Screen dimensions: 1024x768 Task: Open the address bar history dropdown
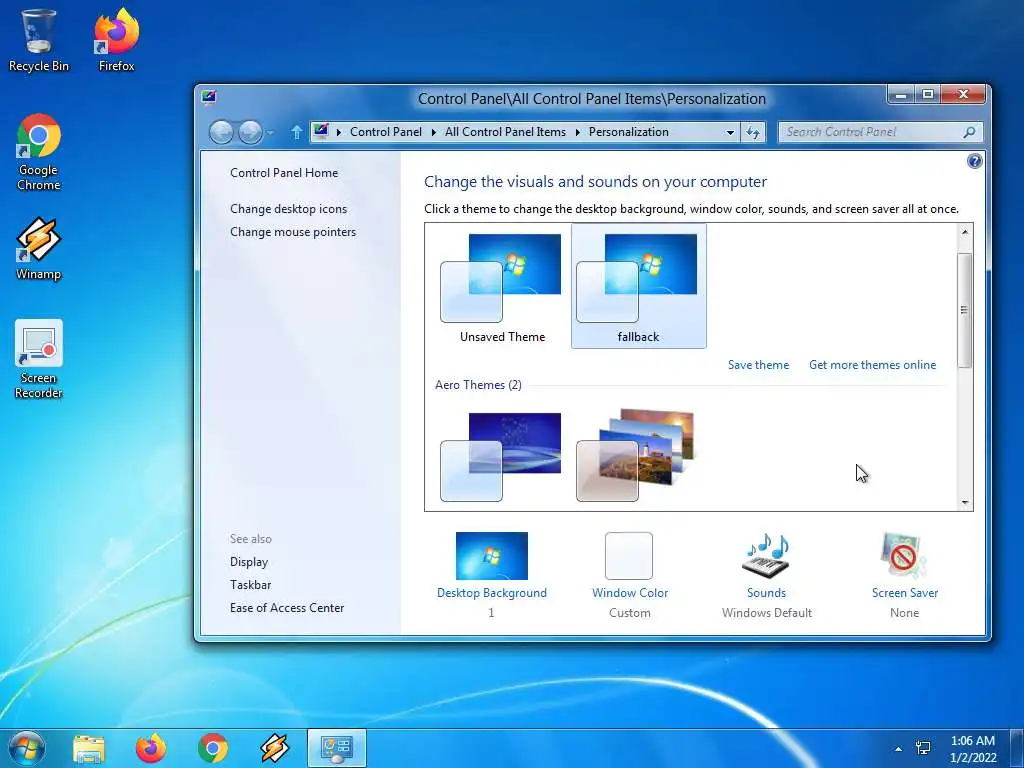[x=730, y=133]
